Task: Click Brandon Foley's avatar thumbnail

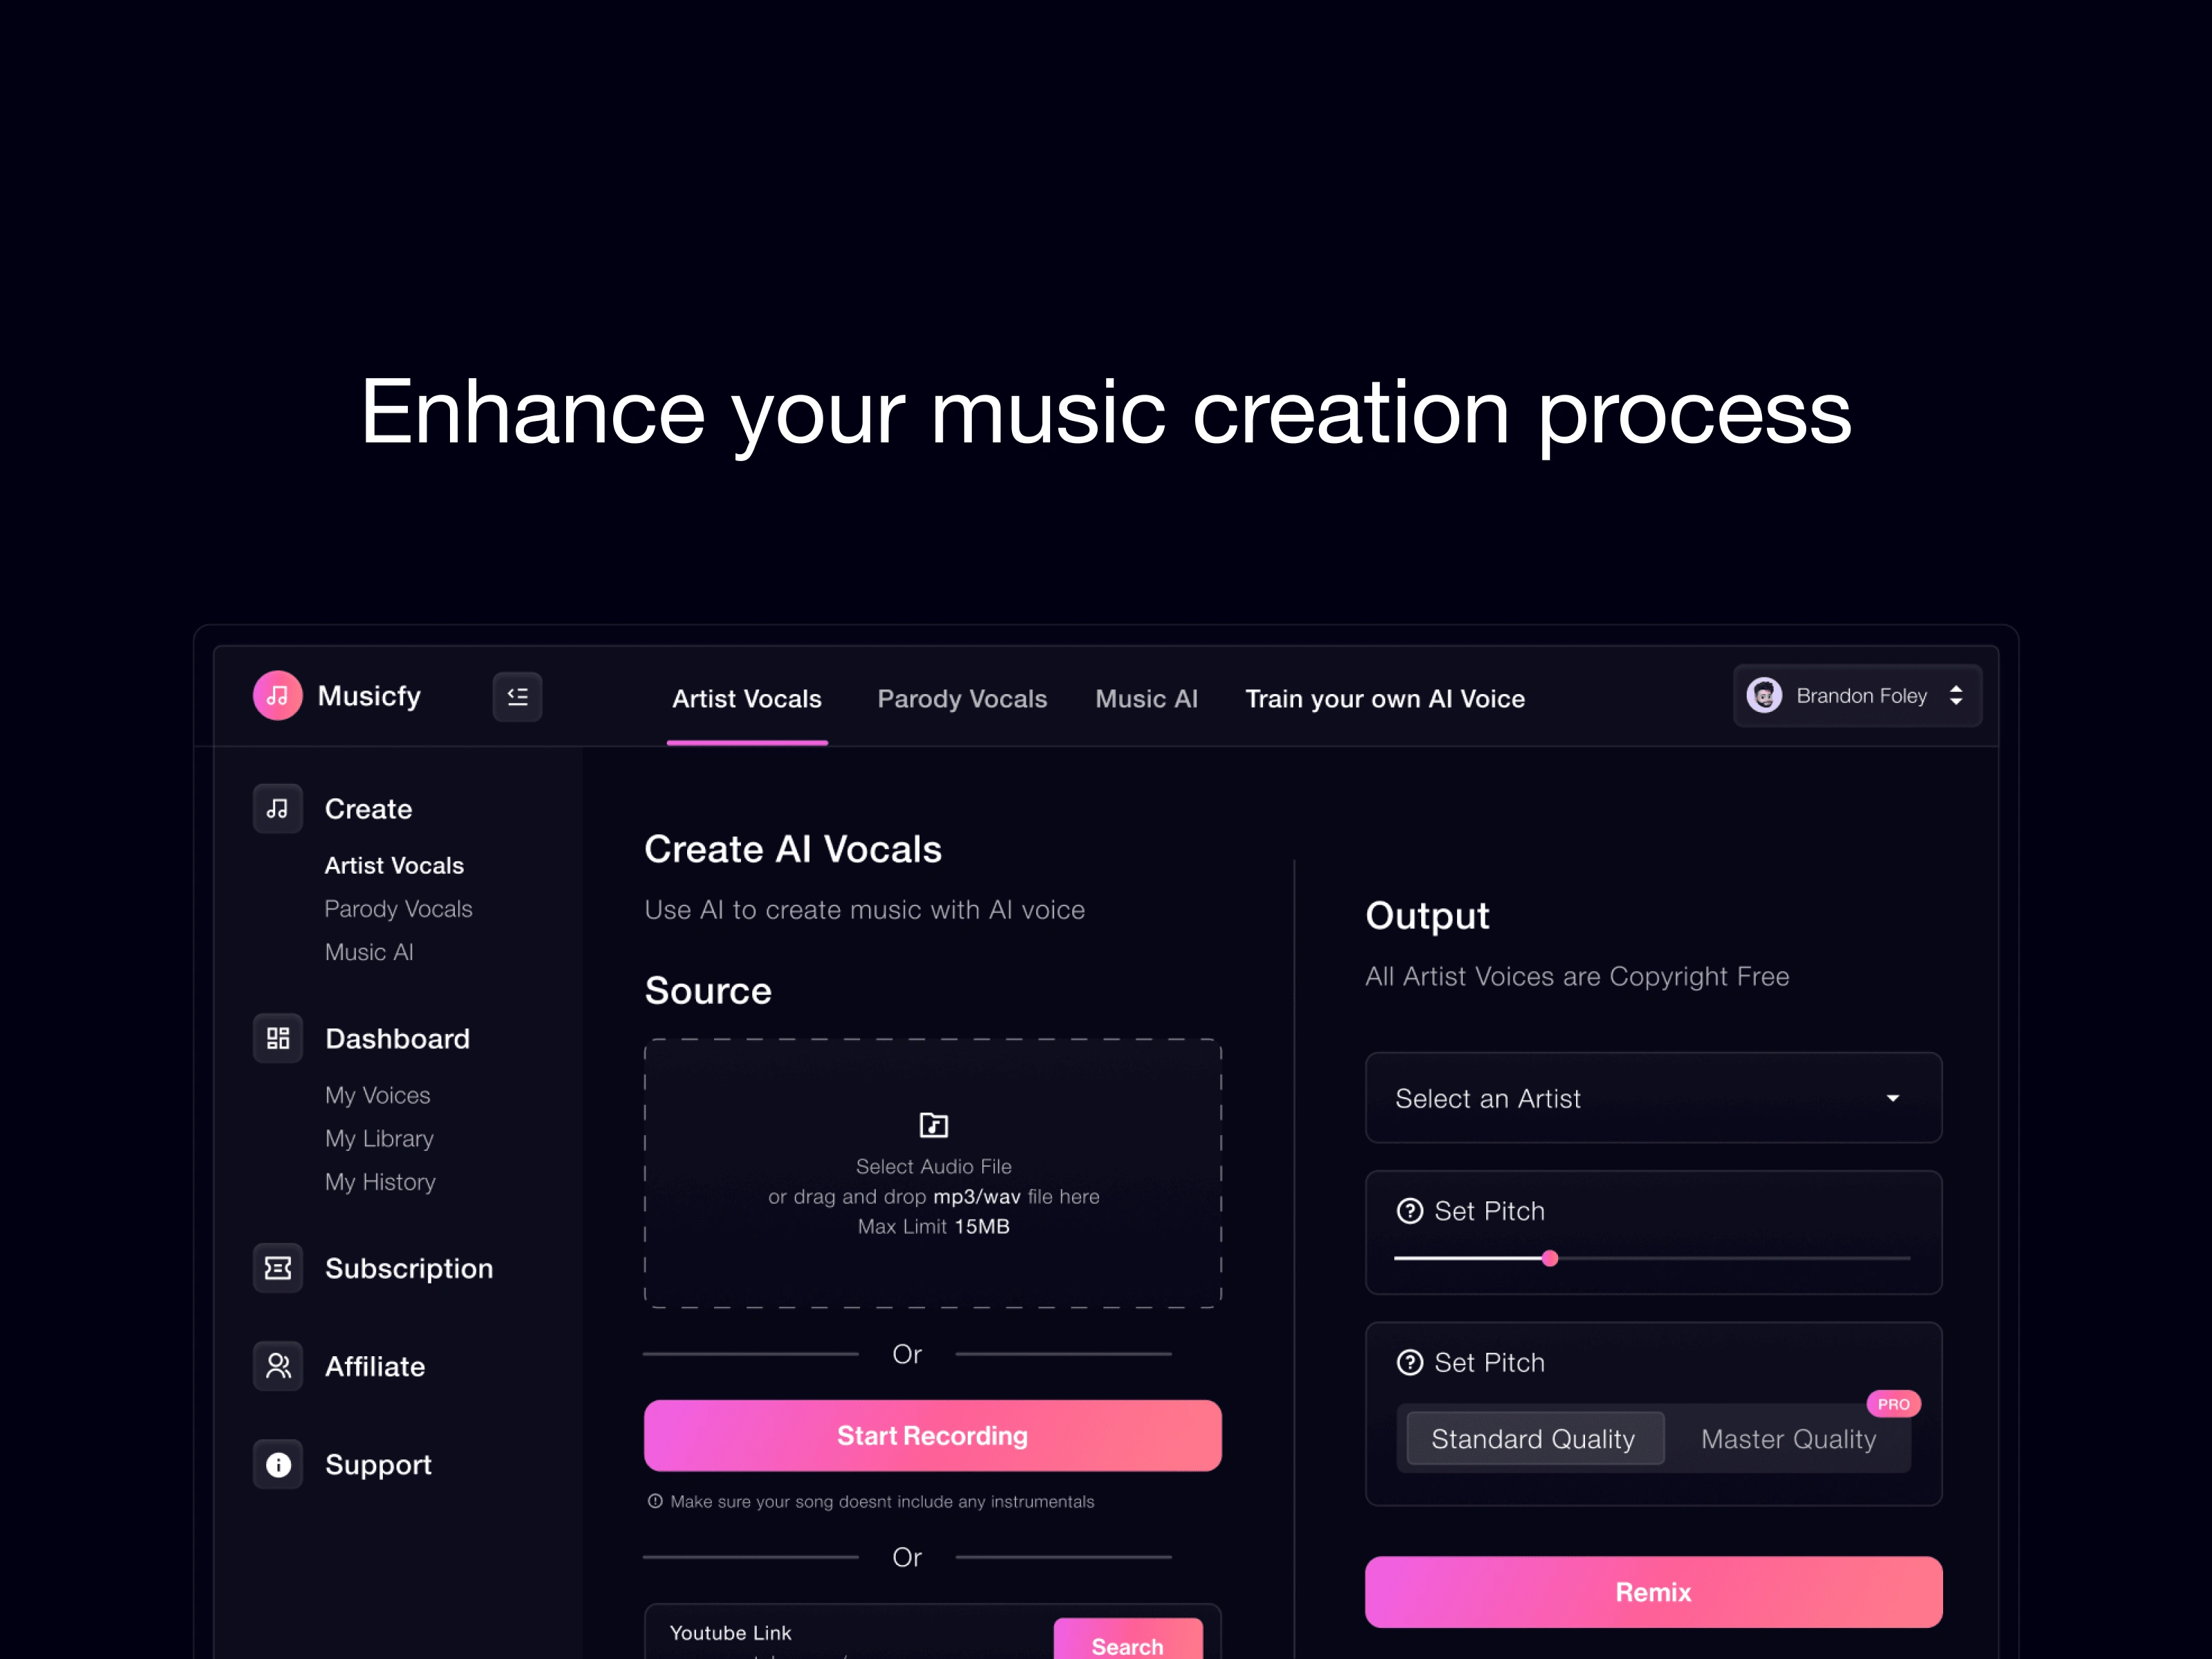Action: [x=1763, y=695]
